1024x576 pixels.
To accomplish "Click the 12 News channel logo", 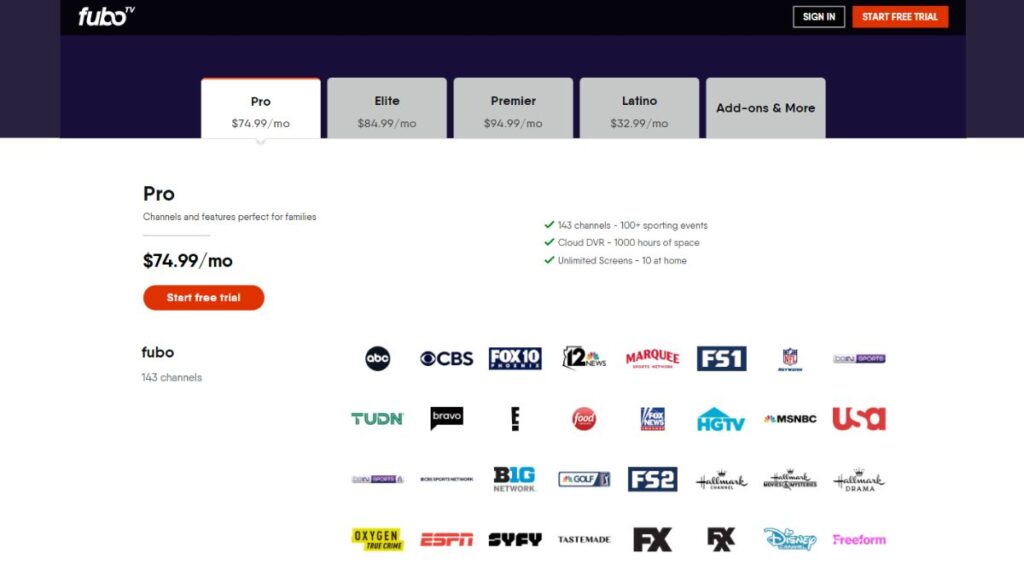I will tap(584, 359).
